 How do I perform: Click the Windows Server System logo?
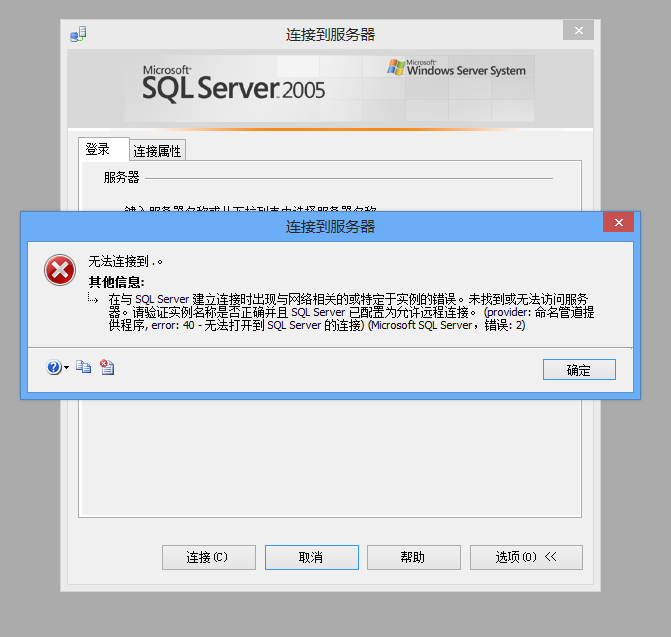(x=455, y=69)
